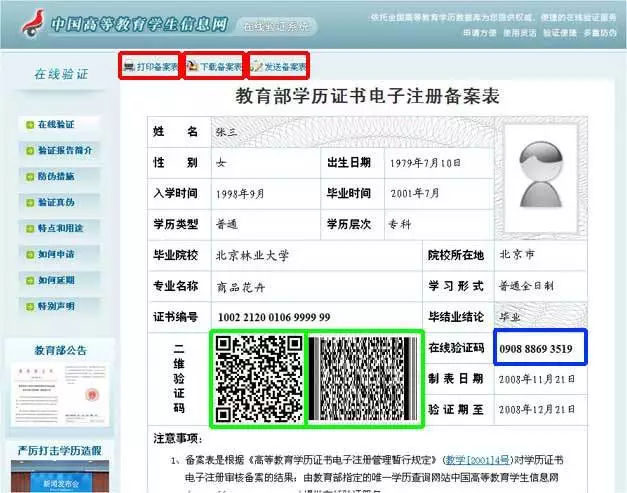Viewport: 627px width, 493px height.
Task: Click the green bullet beside 验证真伪
Action: pos(30,203)
